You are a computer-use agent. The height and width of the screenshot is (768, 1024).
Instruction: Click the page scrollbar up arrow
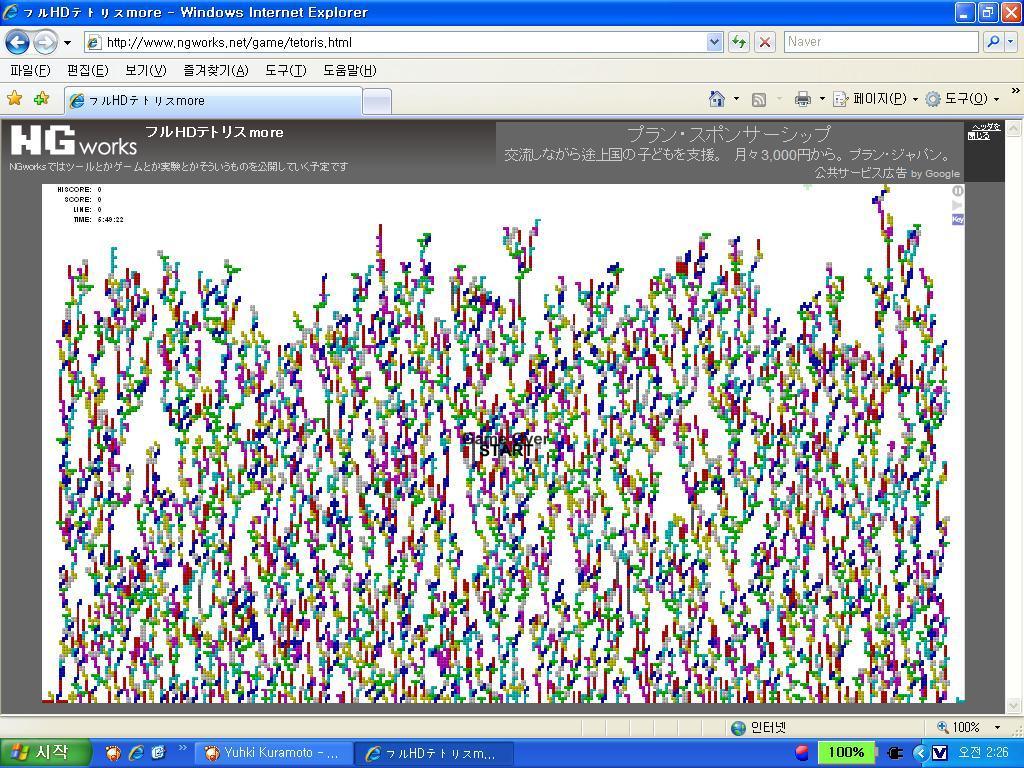click(x=1014, y=127)
